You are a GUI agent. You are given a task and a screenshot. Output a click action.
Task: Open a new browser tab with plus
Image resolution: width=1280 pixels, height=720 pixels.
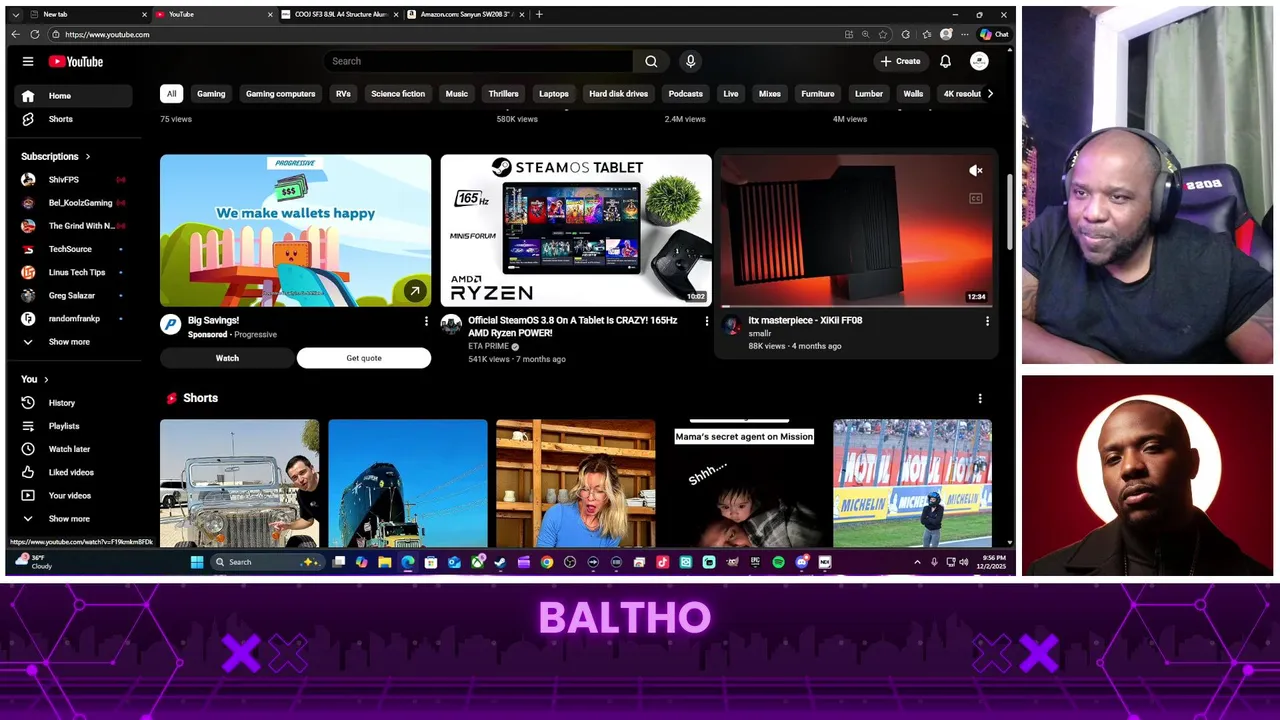(x=539, y=14)
